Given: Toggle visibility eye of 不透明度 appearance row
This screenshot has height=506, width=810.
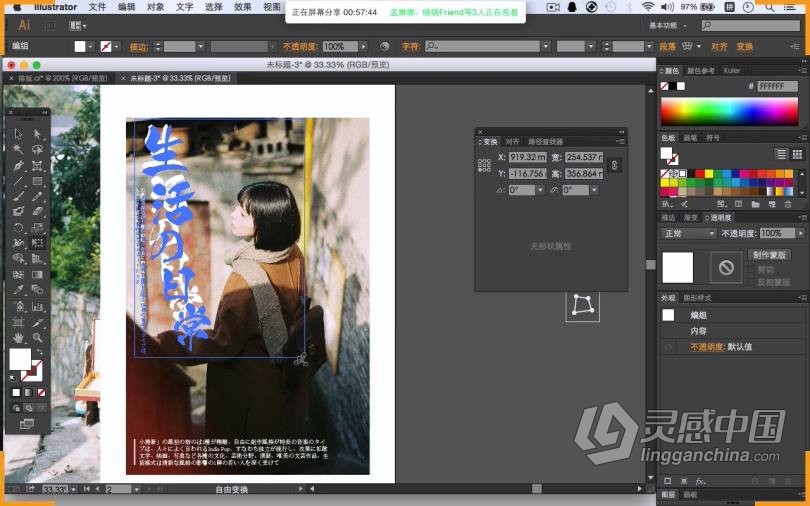Looking at the screenshot, I should [668, 347].
